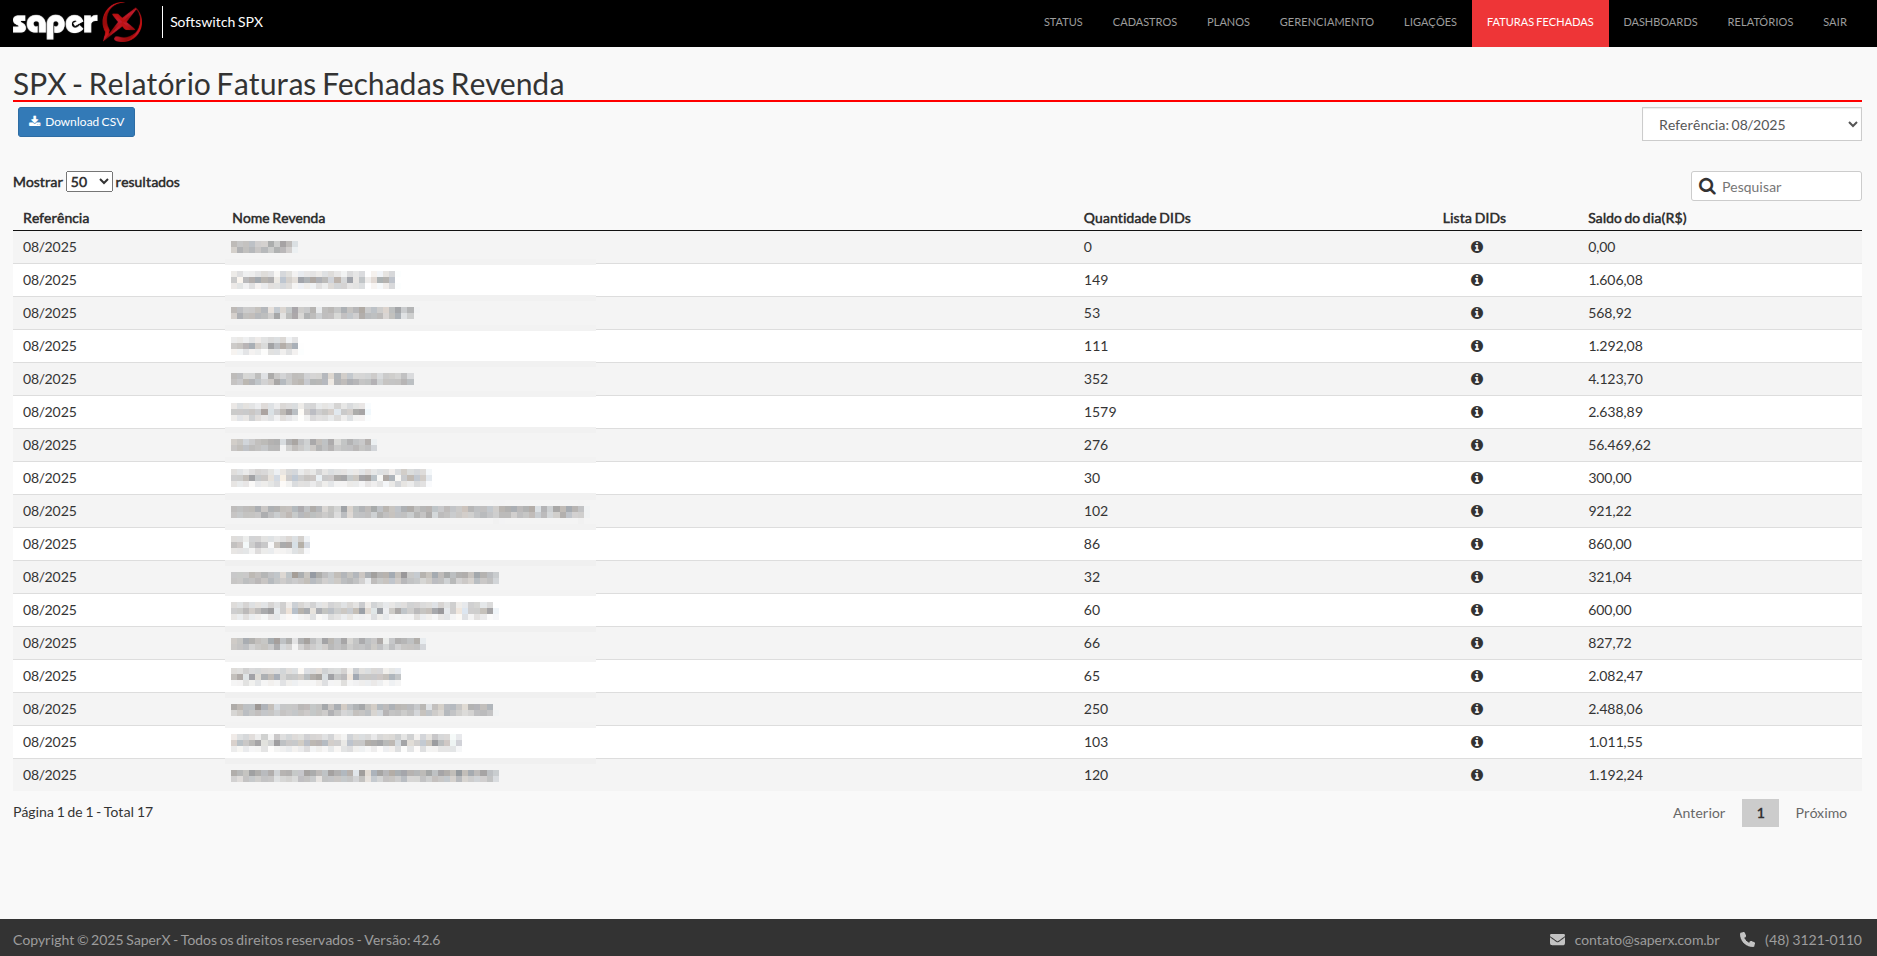This screenshot has height=956, width=1877.
Task: Show DID list for row with 66 DIDs
Action: 1476,643
